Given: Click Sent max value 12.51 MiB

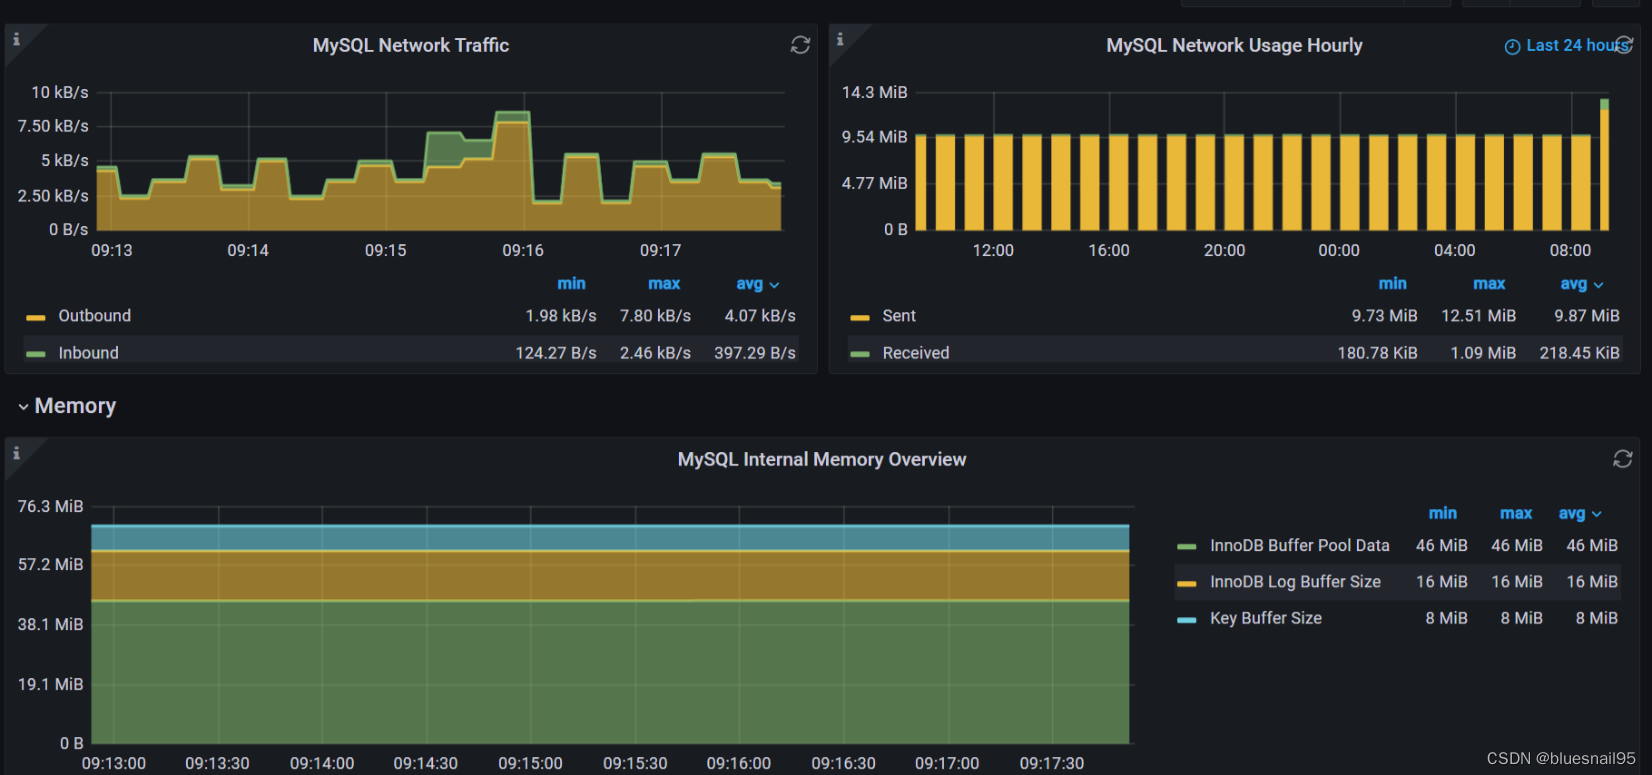Looking at the screenshot, I should (1478, 316).
